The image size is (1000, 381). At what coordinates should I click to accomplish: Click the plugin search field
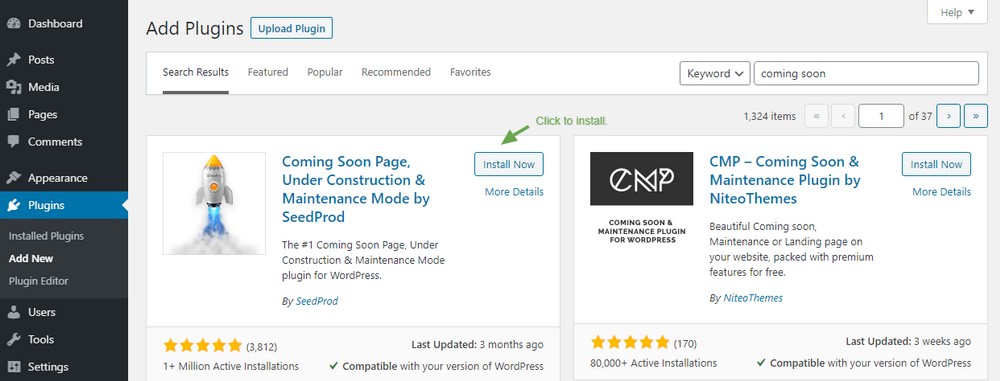click(866, 73)
